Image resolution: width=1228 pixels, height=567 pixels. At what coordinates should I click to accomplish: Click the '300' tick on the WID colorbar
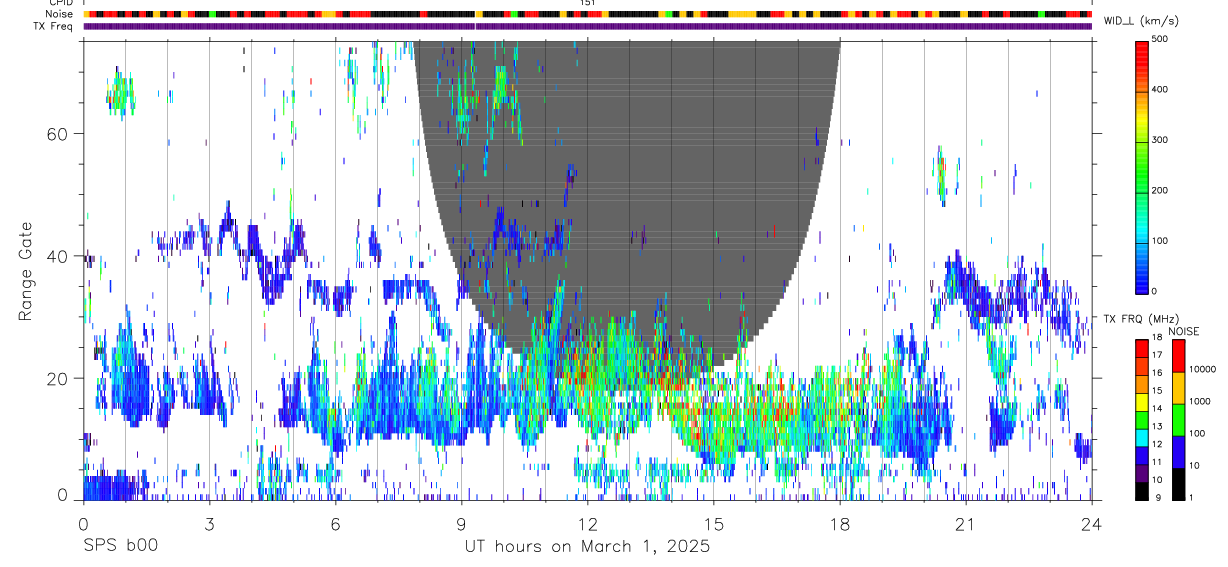(x=1160, y=140)
